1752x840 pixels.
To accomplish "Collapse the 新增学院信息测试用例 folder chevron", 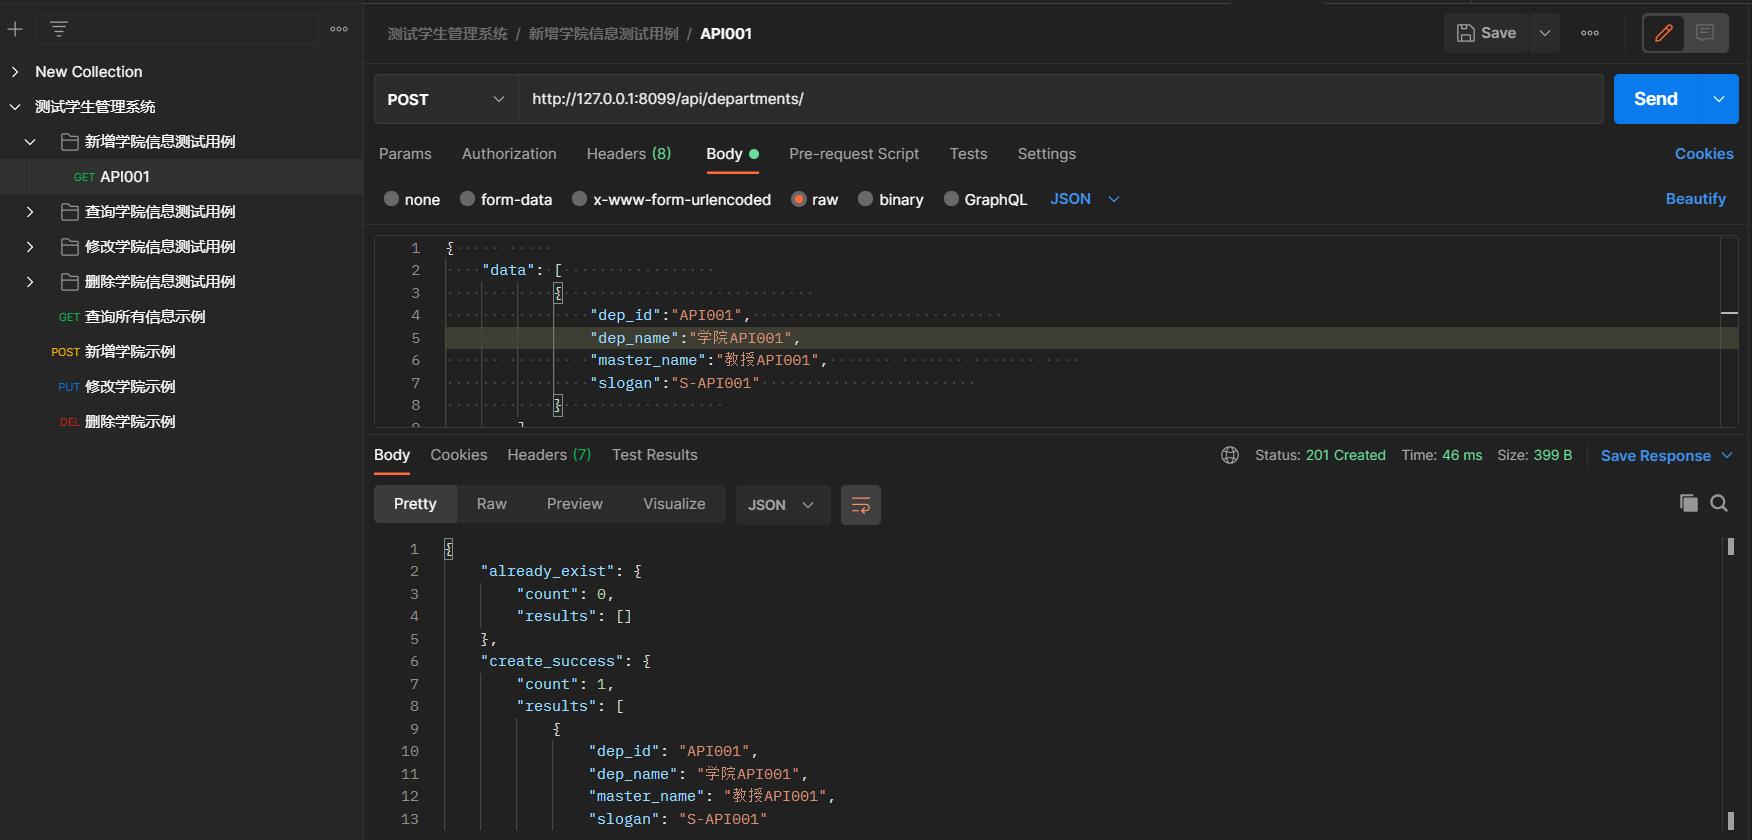I will click(x=30, y=141).
